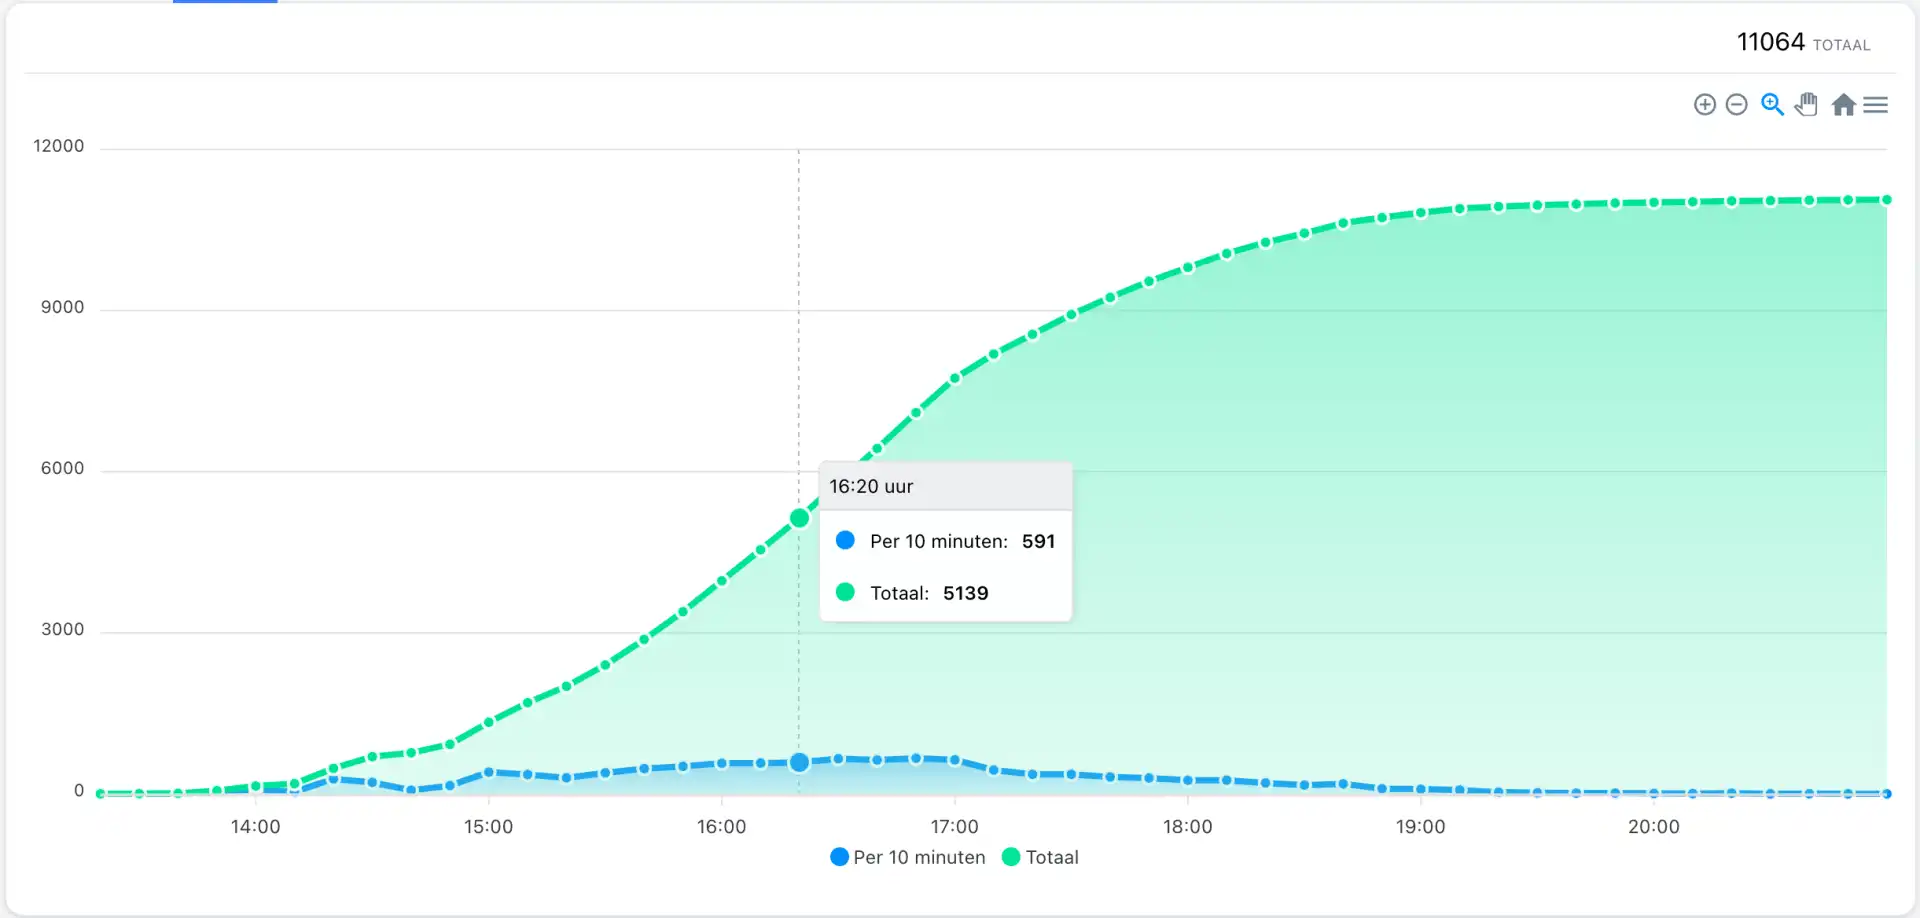Click the 11064 TOTAAL counter
The height and width of the screenshot is (918, 1920).
pyautogui.click(x=1802, y=42)
